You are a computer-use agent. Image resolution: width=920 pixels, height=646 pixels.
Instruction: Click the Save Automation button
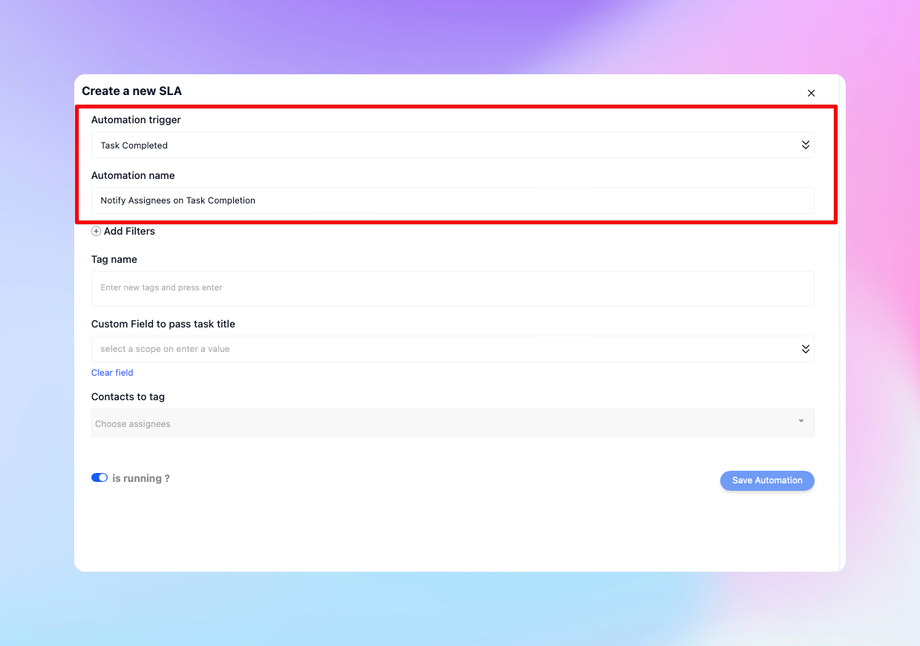pyautogui.click(x=767, y=480)
